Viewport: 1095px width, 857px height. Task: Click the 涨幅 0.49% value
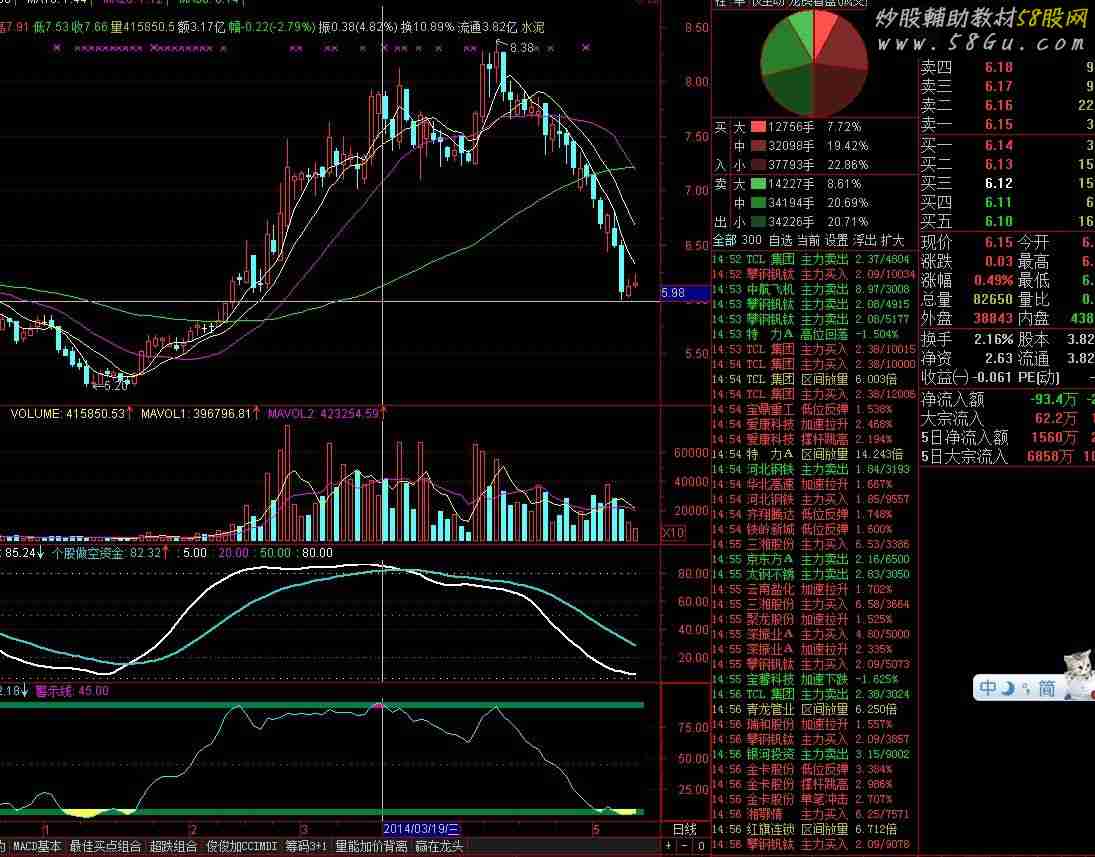[x=993, y=281]
